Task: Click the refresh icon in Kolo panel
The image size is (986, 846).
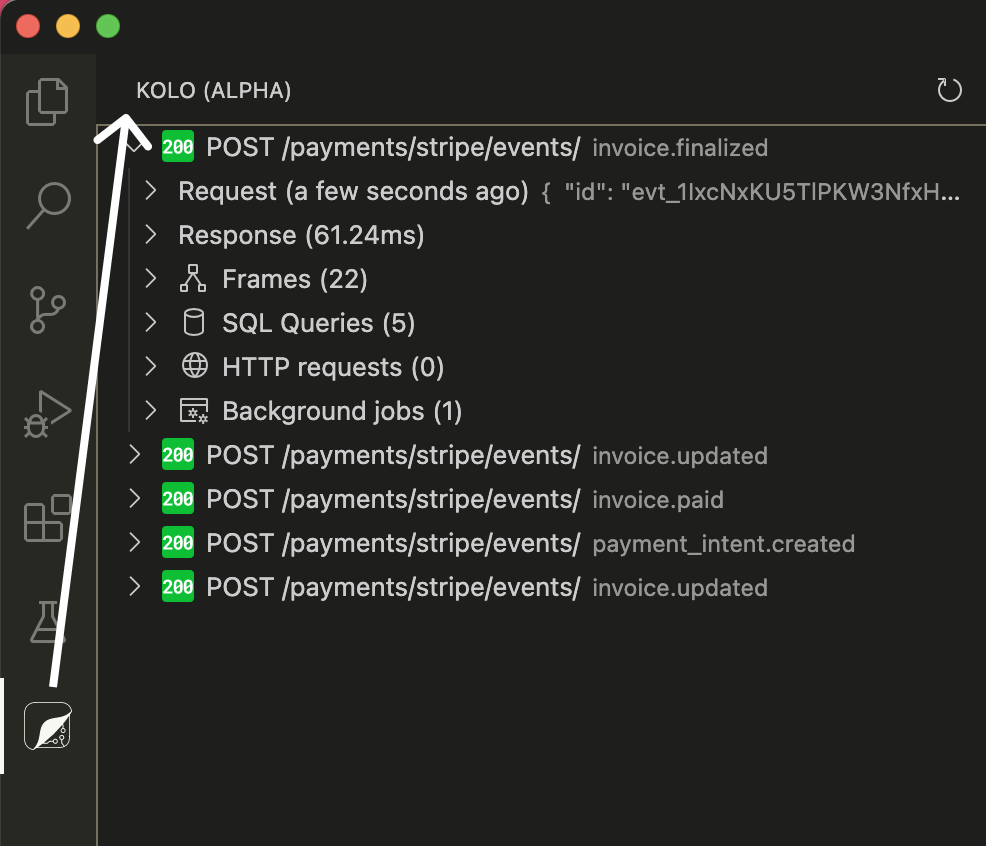Action: click(948, 91)
